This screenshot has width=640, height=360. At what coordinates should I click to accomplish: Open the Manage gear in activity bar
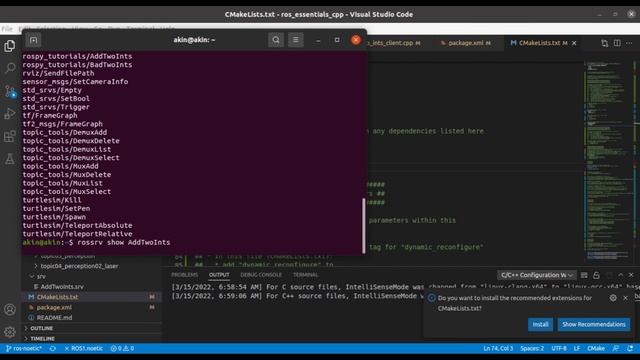[9, 332]
